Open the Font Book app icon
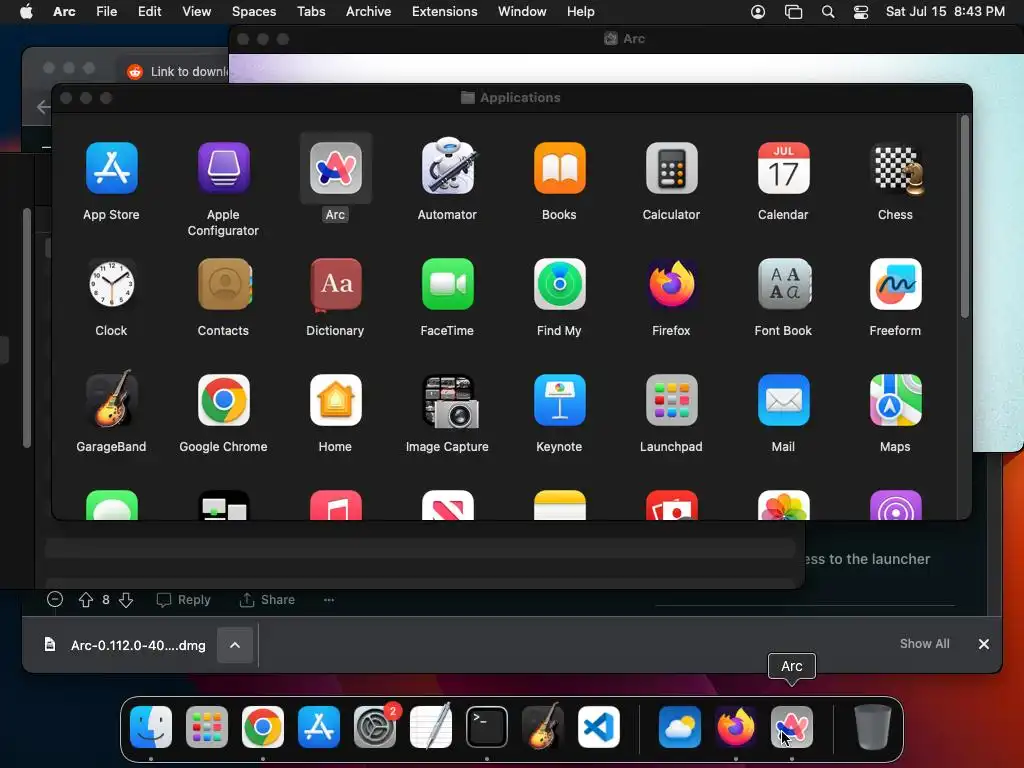Image resolution: width=1024 pixels, height=768 pixels. pos(784,284)
